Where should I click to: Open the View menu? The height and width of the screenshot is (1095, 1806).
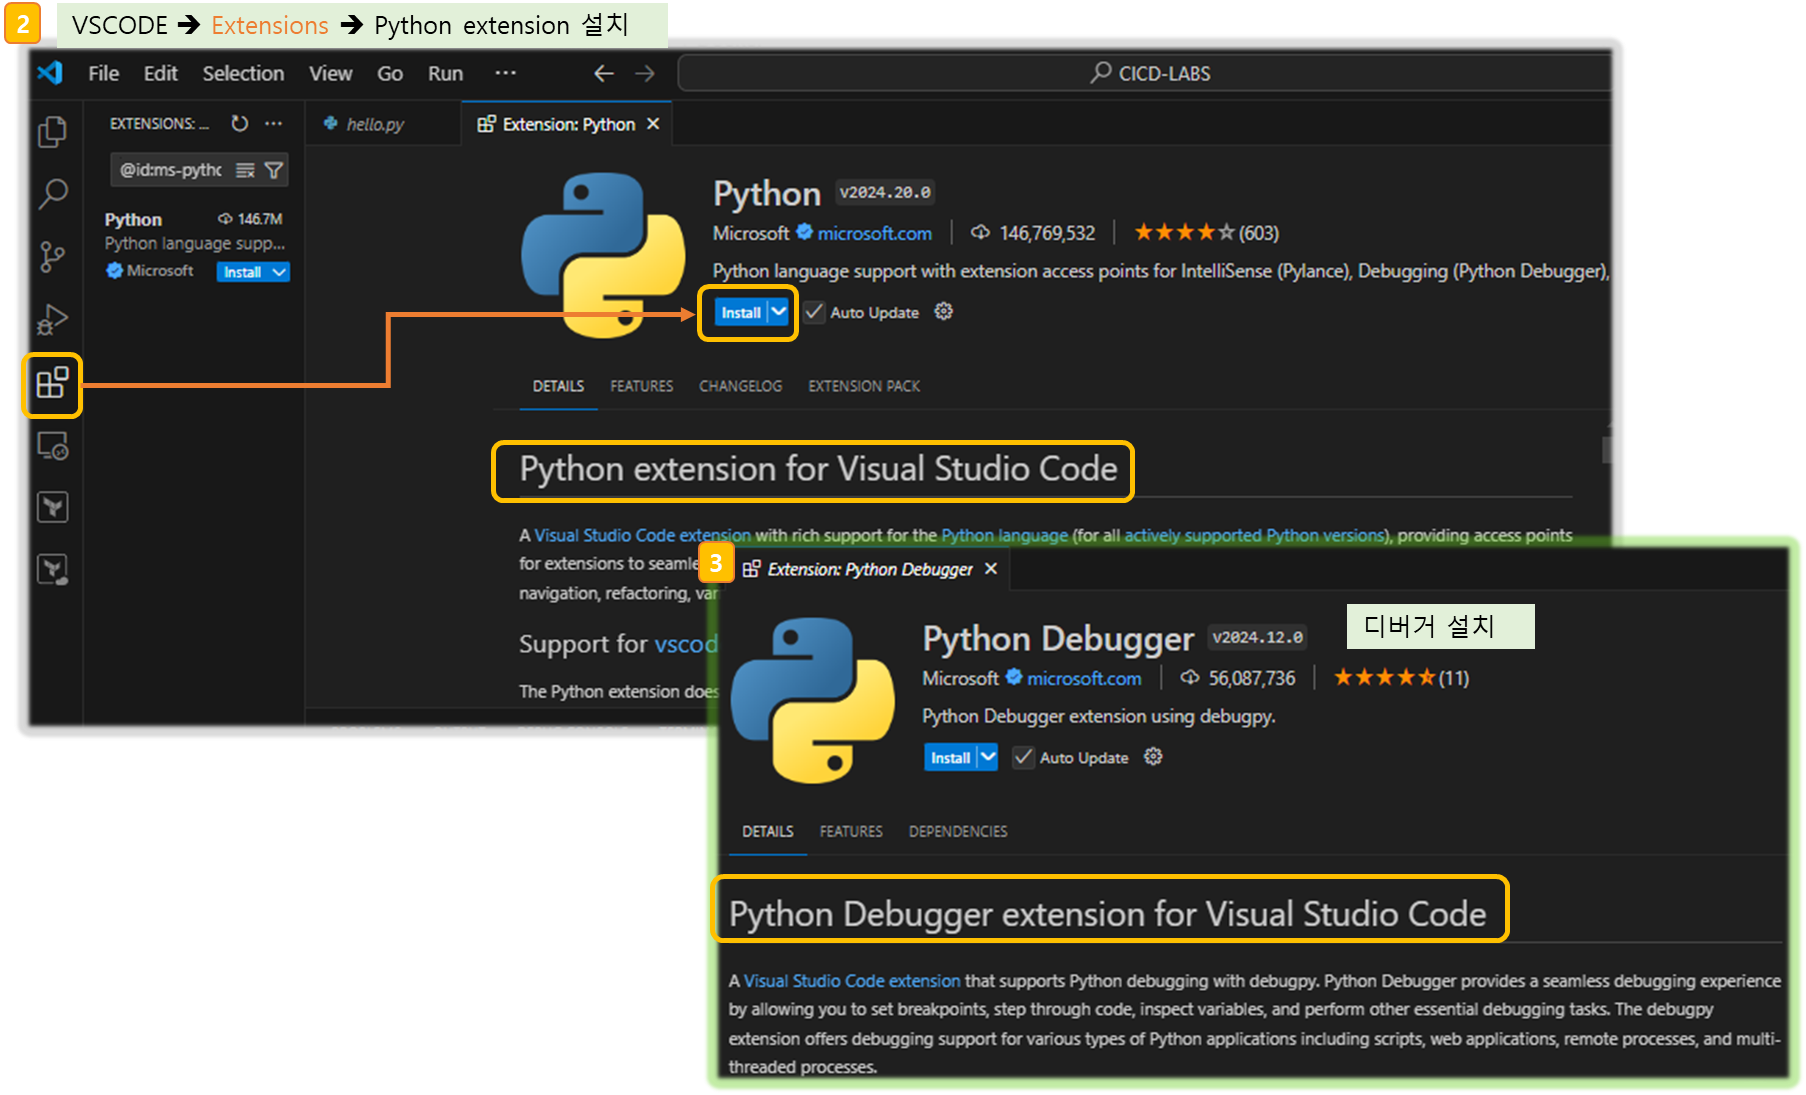[330, 73]
